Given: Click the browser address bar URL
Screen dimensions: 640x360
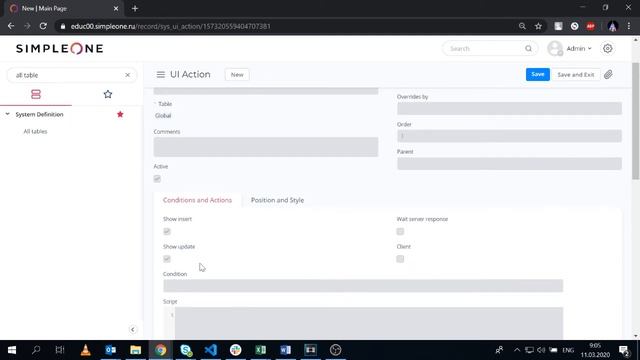Looking at the screenshot, I should [x=171, y=26].
